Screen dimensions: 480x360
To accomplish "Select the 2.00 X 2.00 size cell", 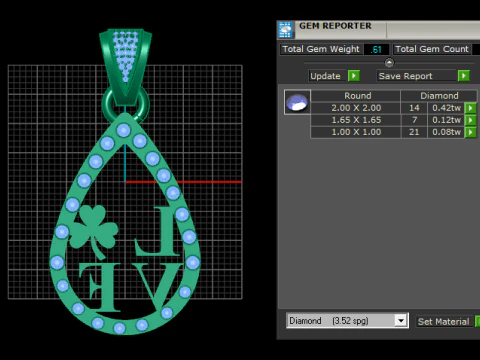I will coord(356,108).
